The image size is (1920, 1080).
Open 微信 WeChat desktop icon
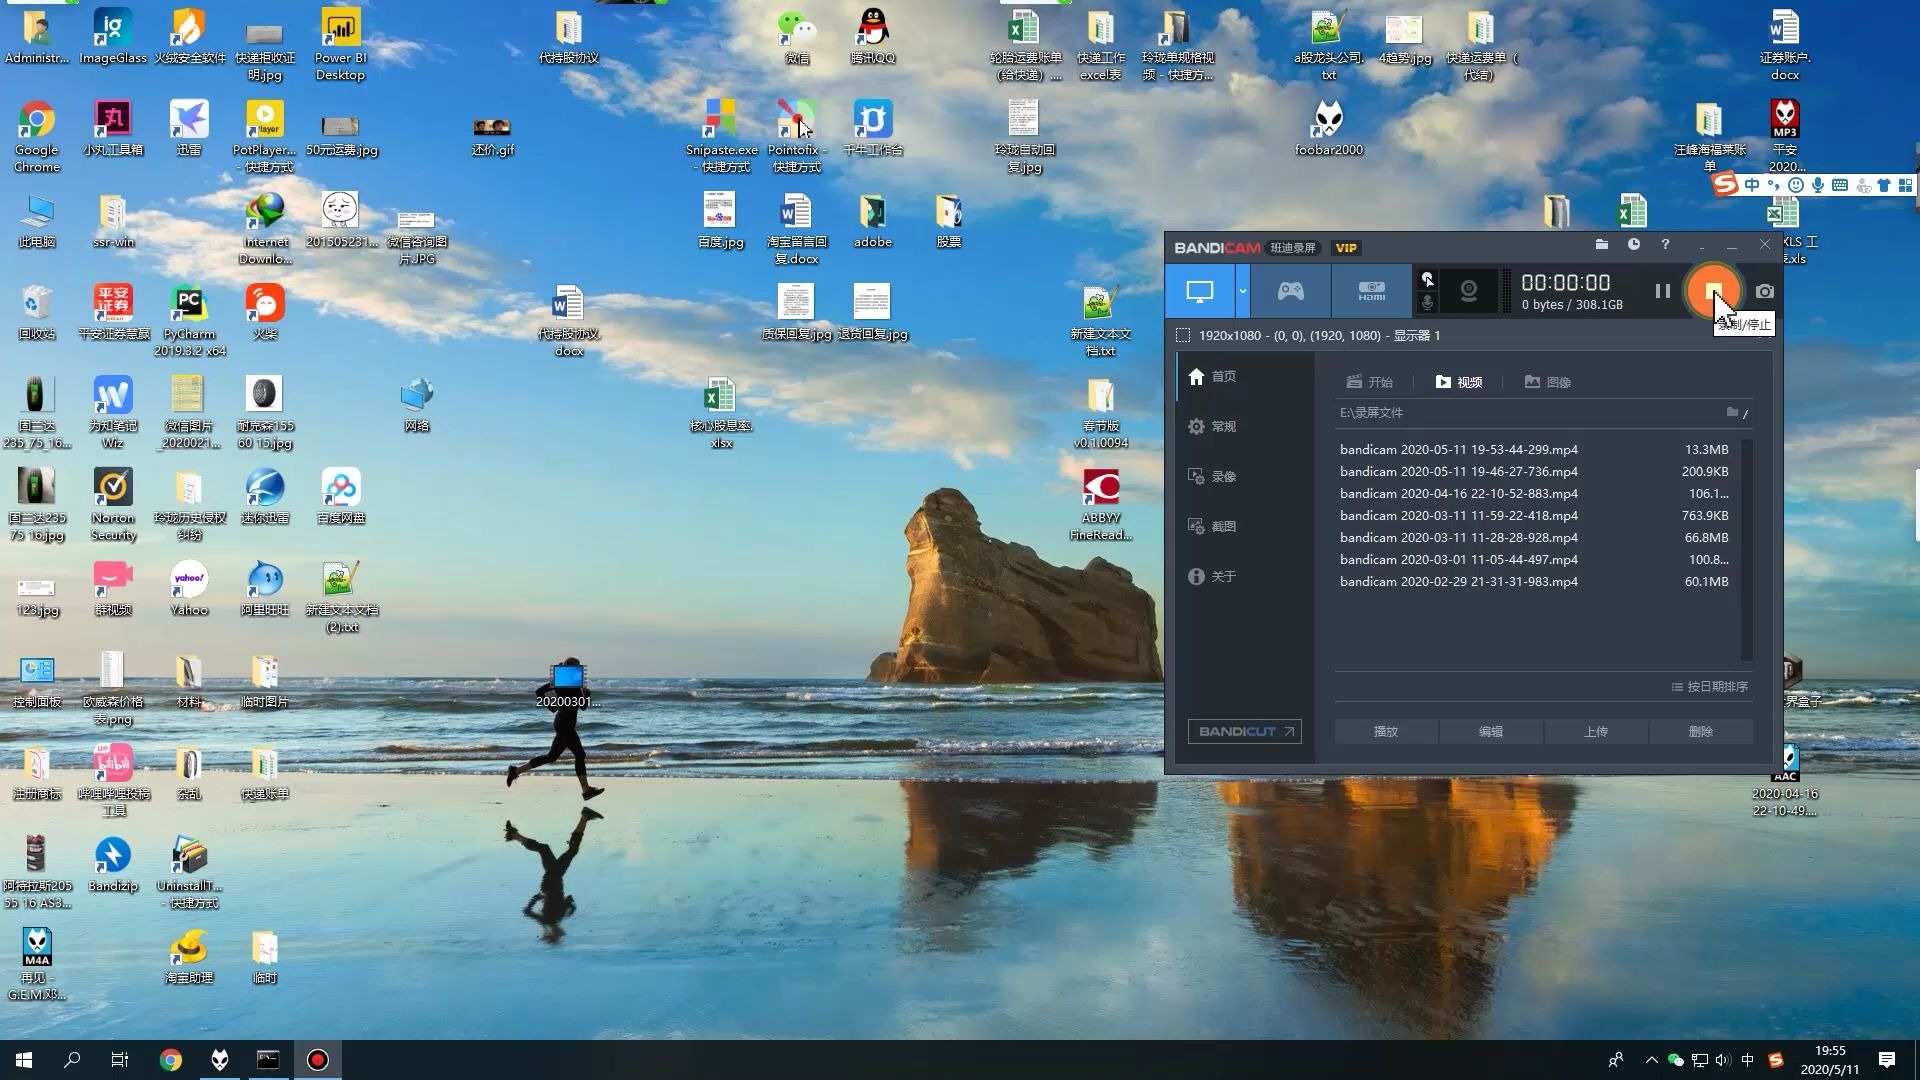click(x=797, y=37)
